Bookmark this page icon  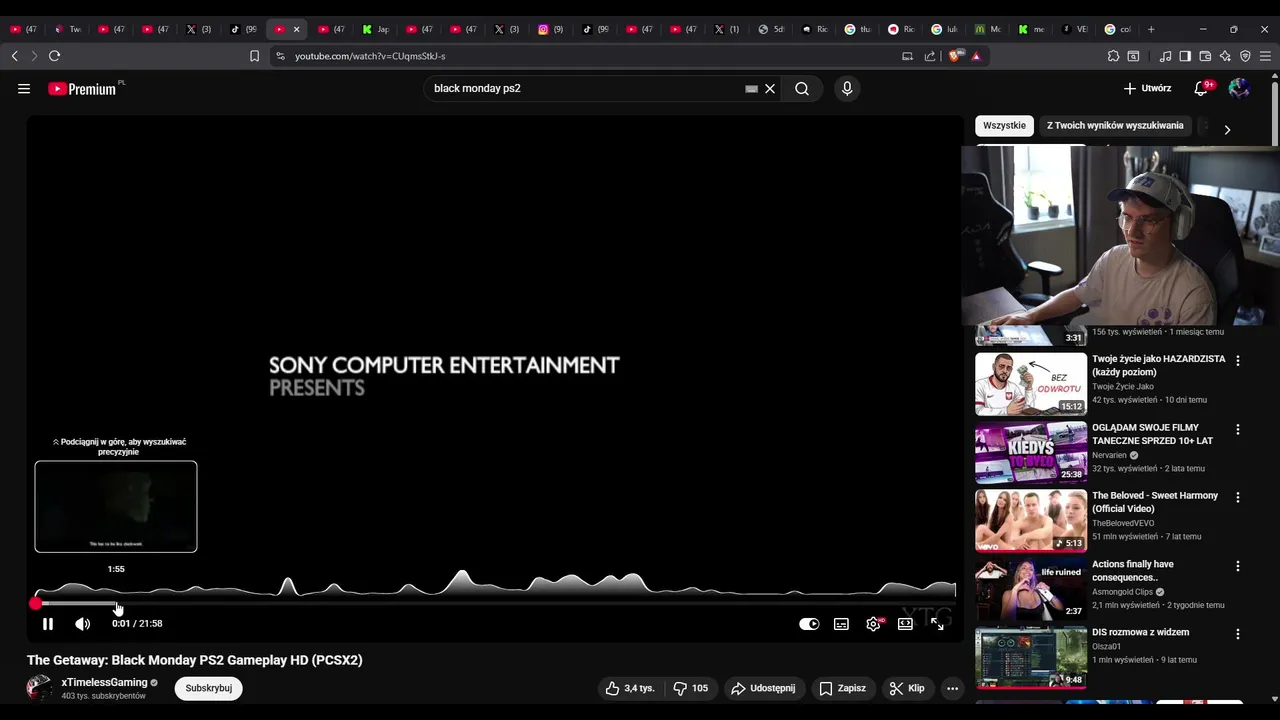[x=254, y=56]
